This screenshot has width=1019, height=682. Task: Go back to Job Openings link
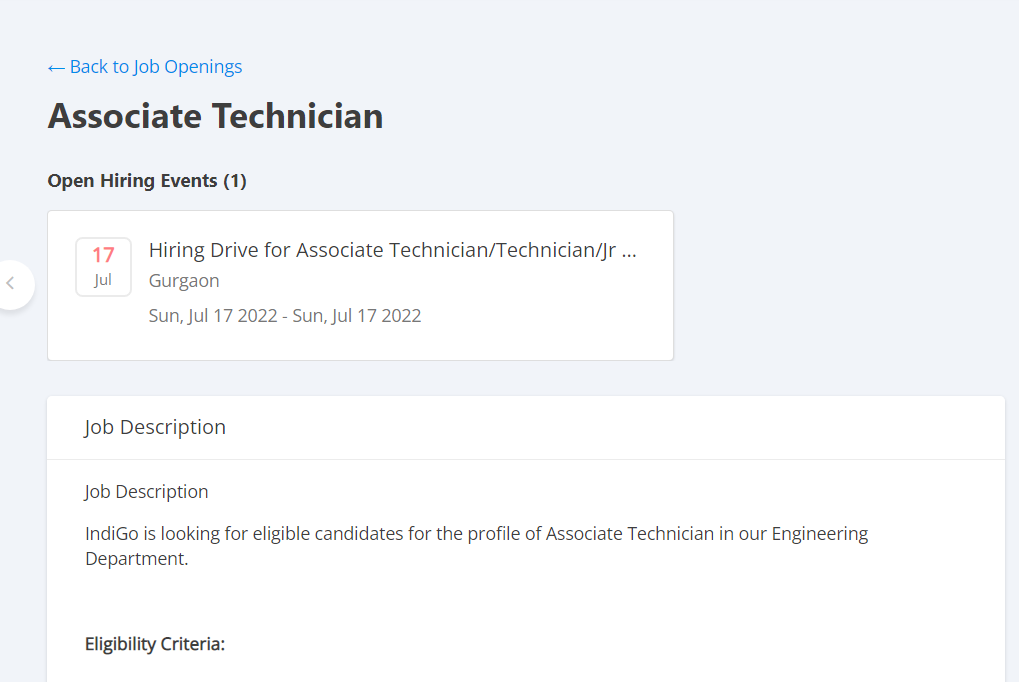(x=144, y=67)
